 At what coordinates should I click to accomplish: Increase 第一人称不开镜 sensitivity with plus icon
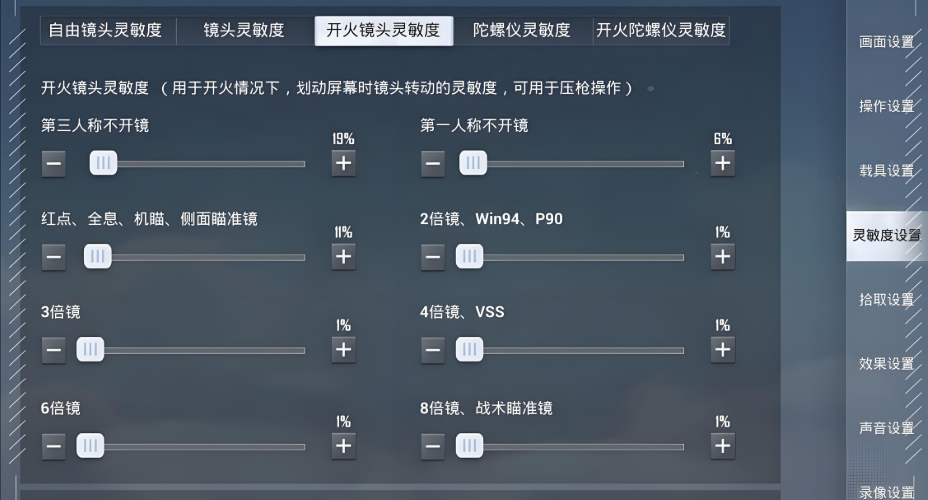point(722,163)
